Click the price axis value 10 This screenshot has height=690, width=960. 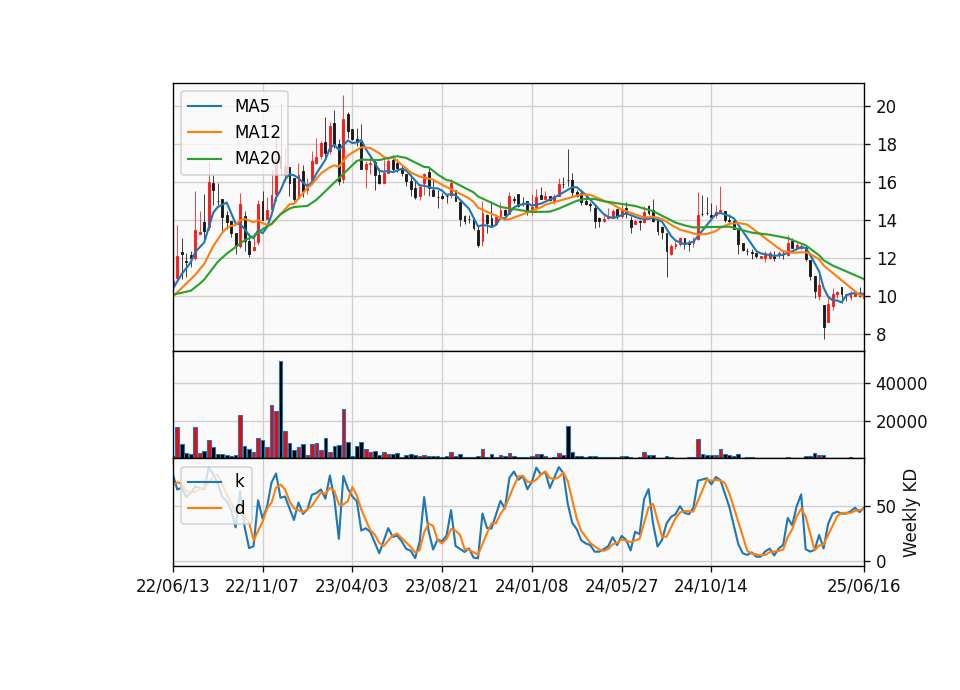[x=886, y=297]
